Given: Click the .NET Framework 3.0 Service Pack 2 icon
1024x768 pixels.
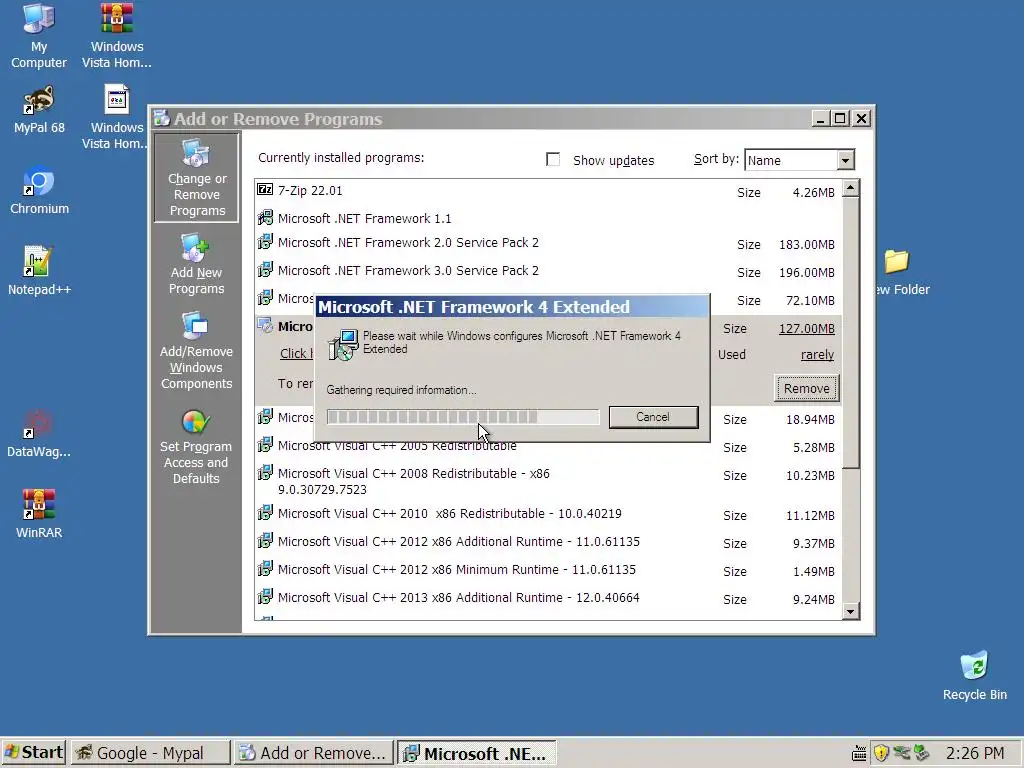Looking at the screenshot, I should pos(264,269).
